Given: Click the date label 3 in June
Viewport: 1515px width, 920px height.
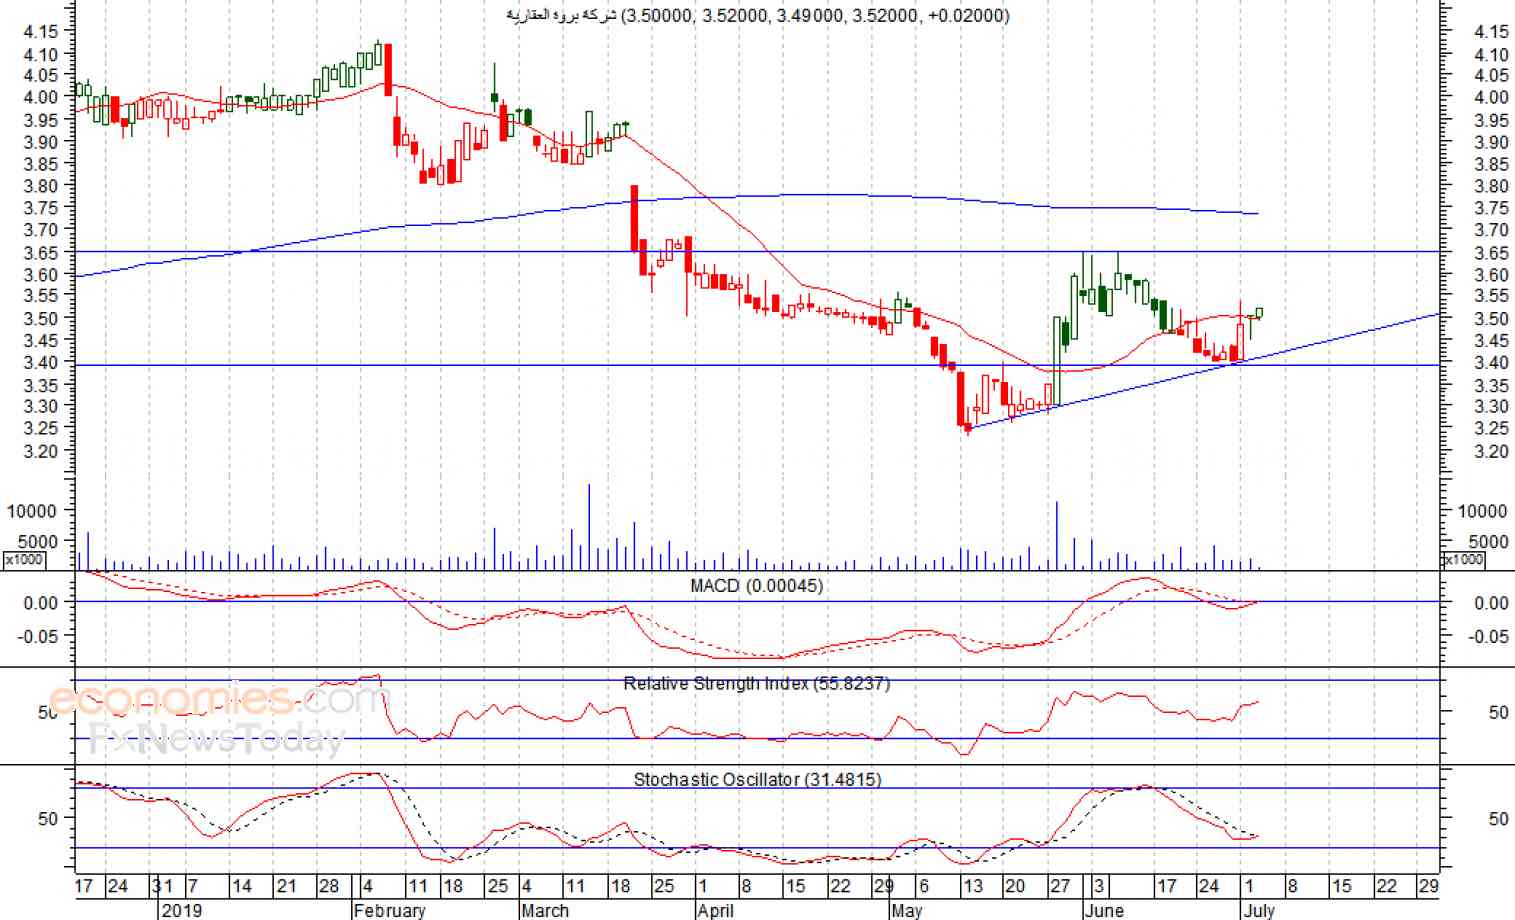Looking at the screenshot, I should (x=1099, y=886).
